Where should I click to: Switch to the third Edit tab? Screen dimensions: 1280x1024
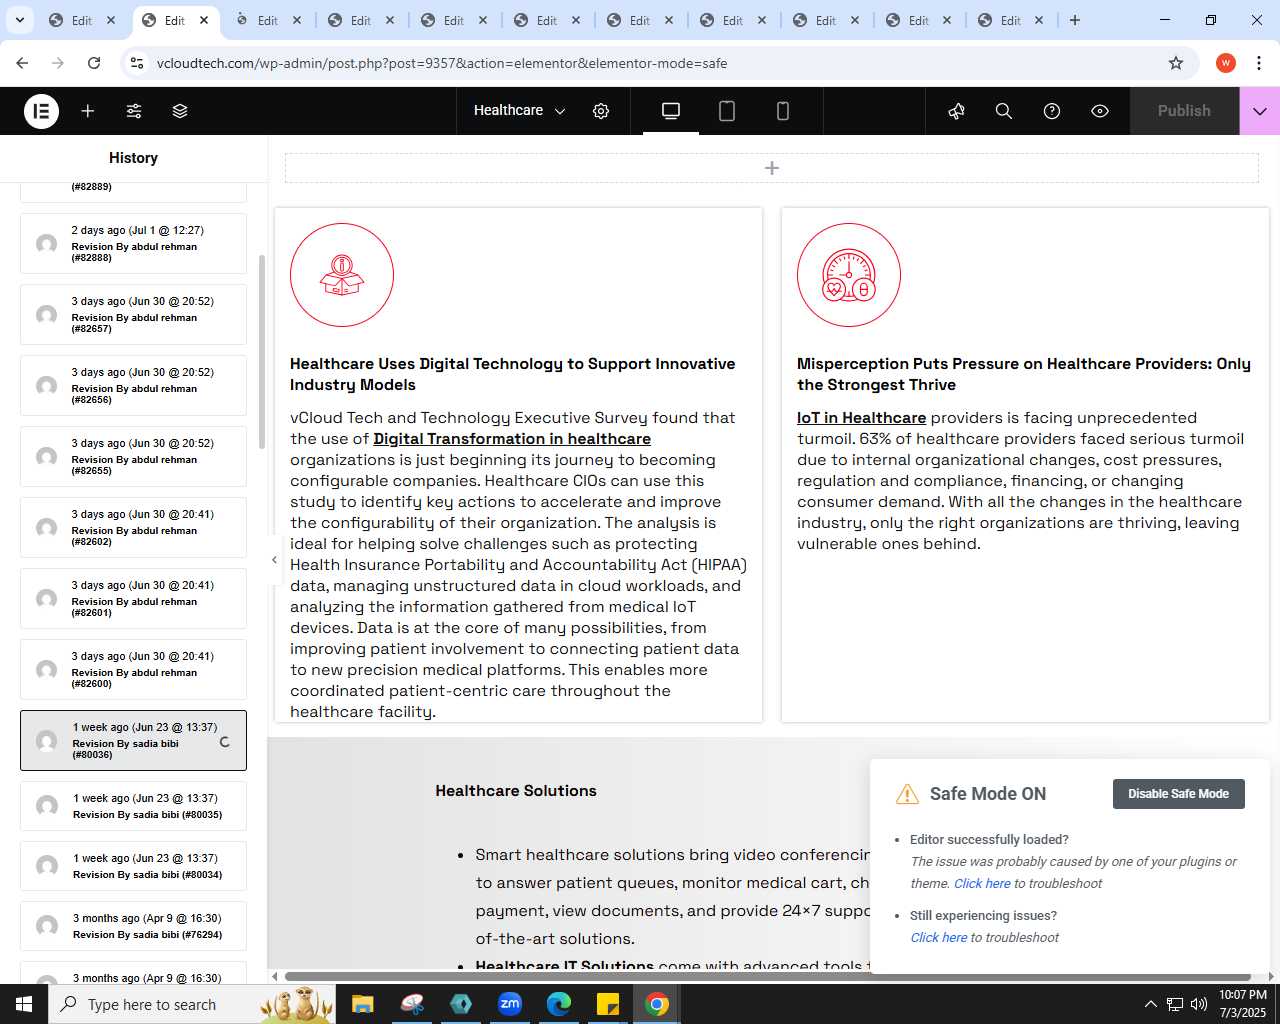(x=268, y=20)
